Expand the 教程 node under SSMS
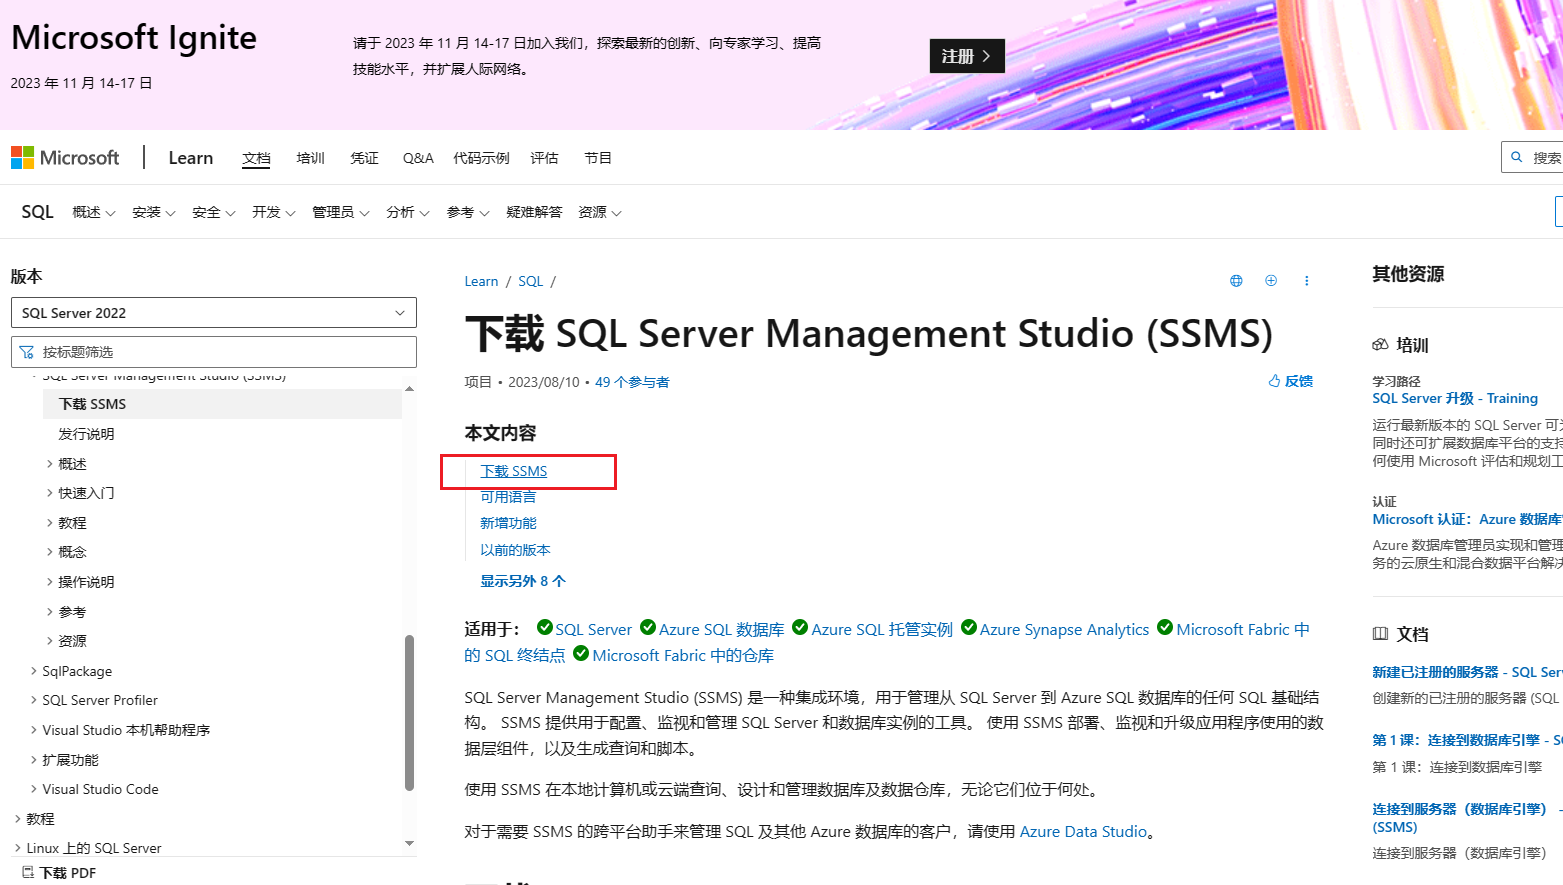The height and width of the screenshot is (885, 1563). tap(50, 523)
